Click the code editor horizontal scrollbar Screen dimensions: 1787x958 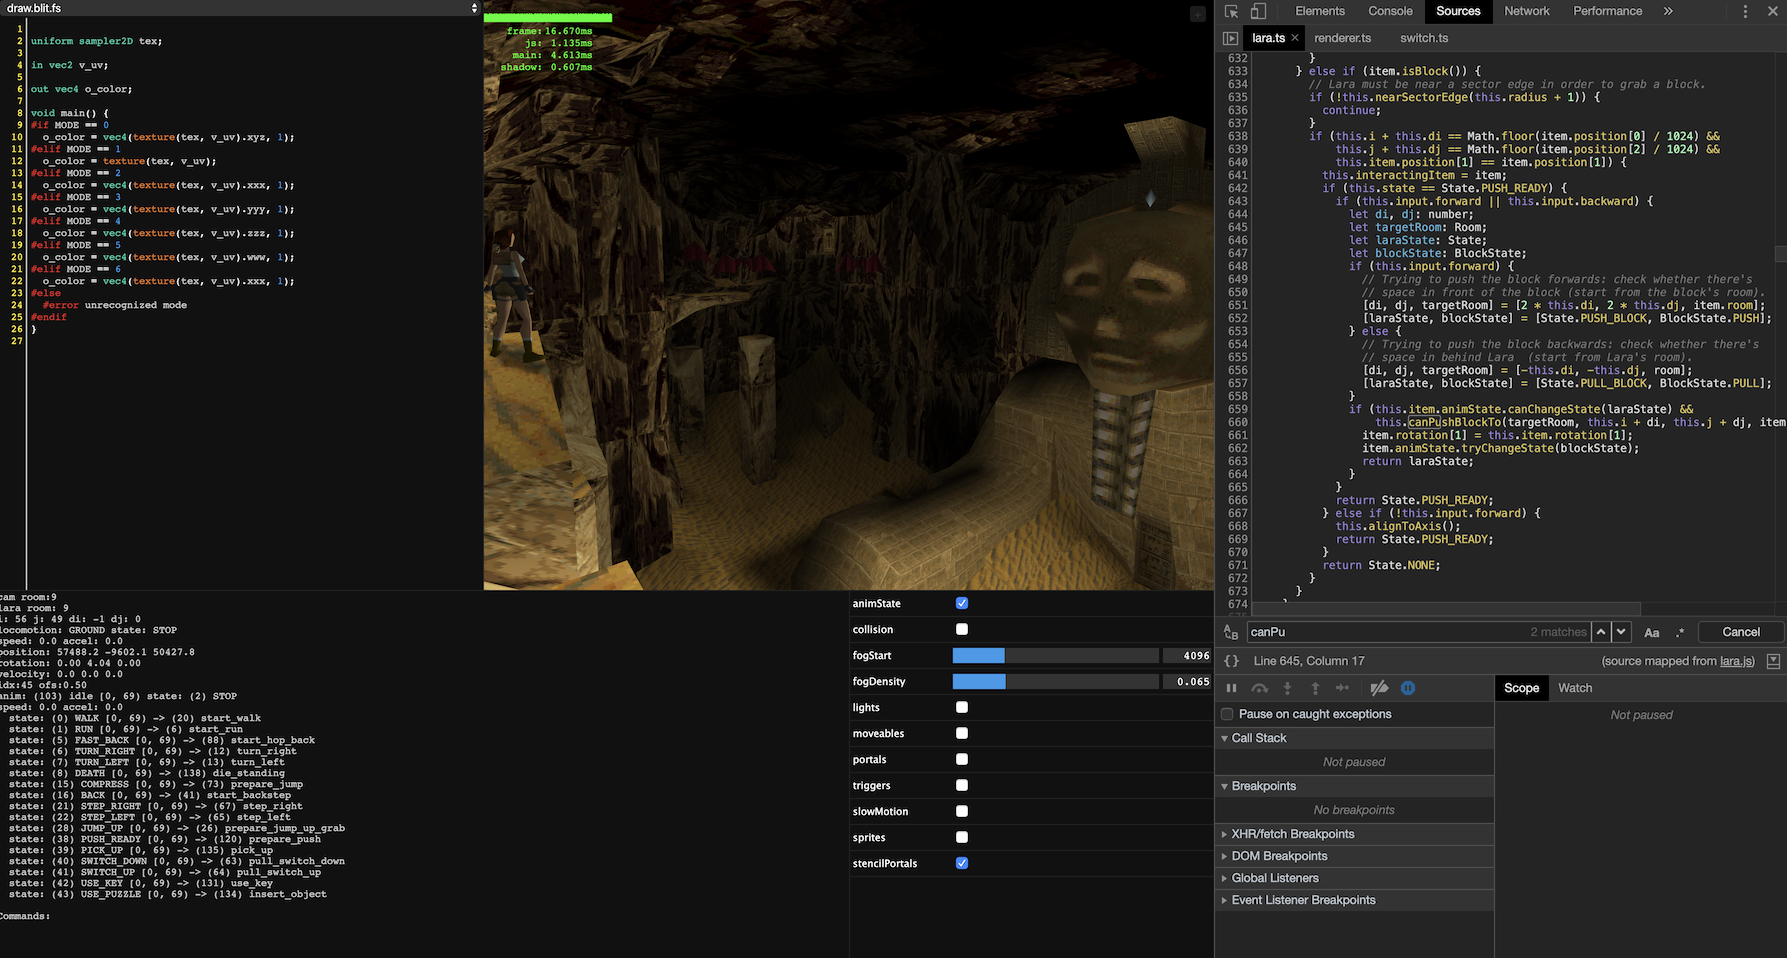[x=1446, y=608]
